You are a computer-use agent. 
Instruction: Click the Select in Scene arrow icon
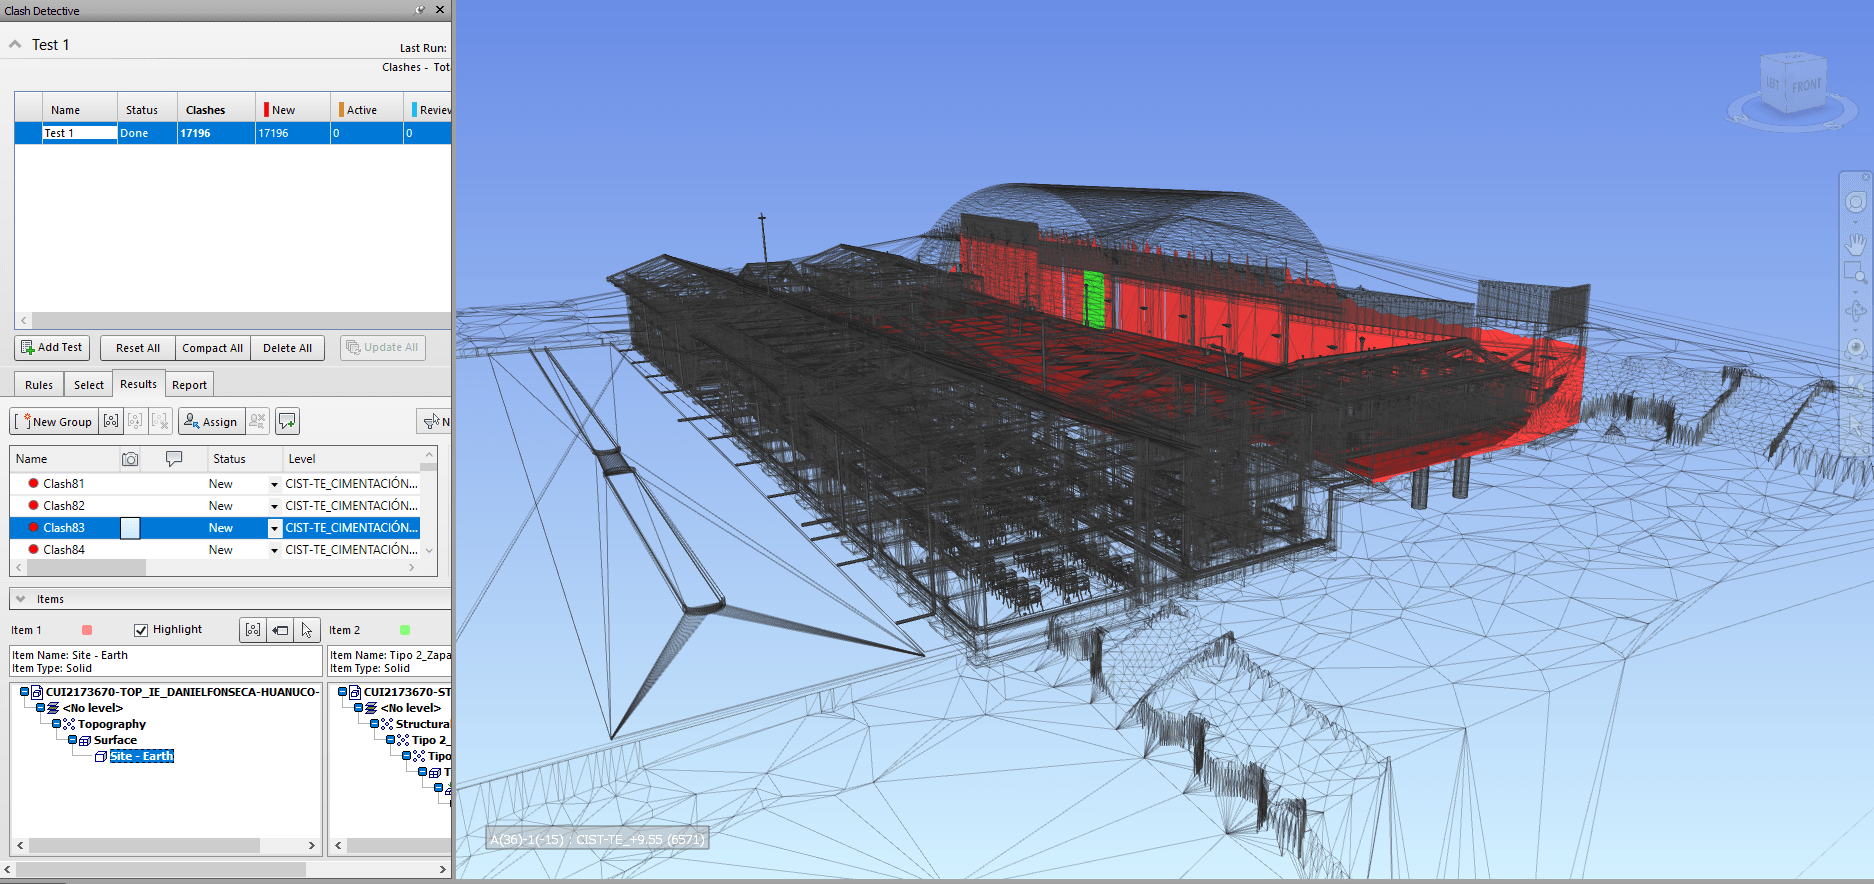click(307, 630)
